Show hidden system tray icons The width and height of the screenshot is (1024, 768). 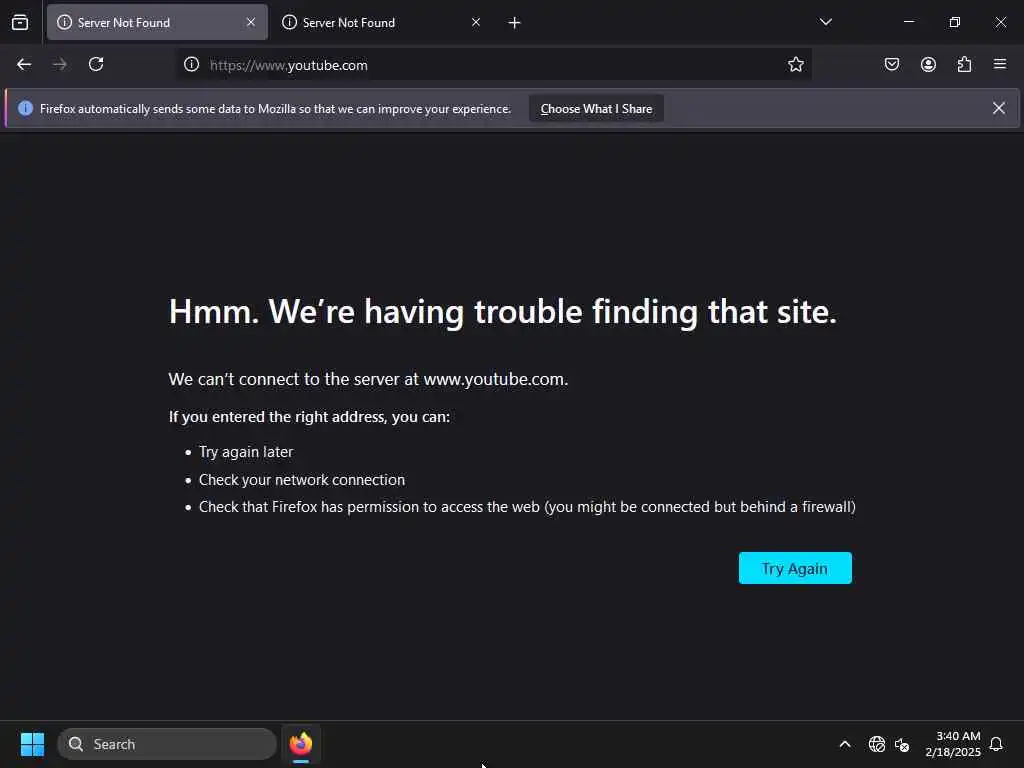(844, 744)
